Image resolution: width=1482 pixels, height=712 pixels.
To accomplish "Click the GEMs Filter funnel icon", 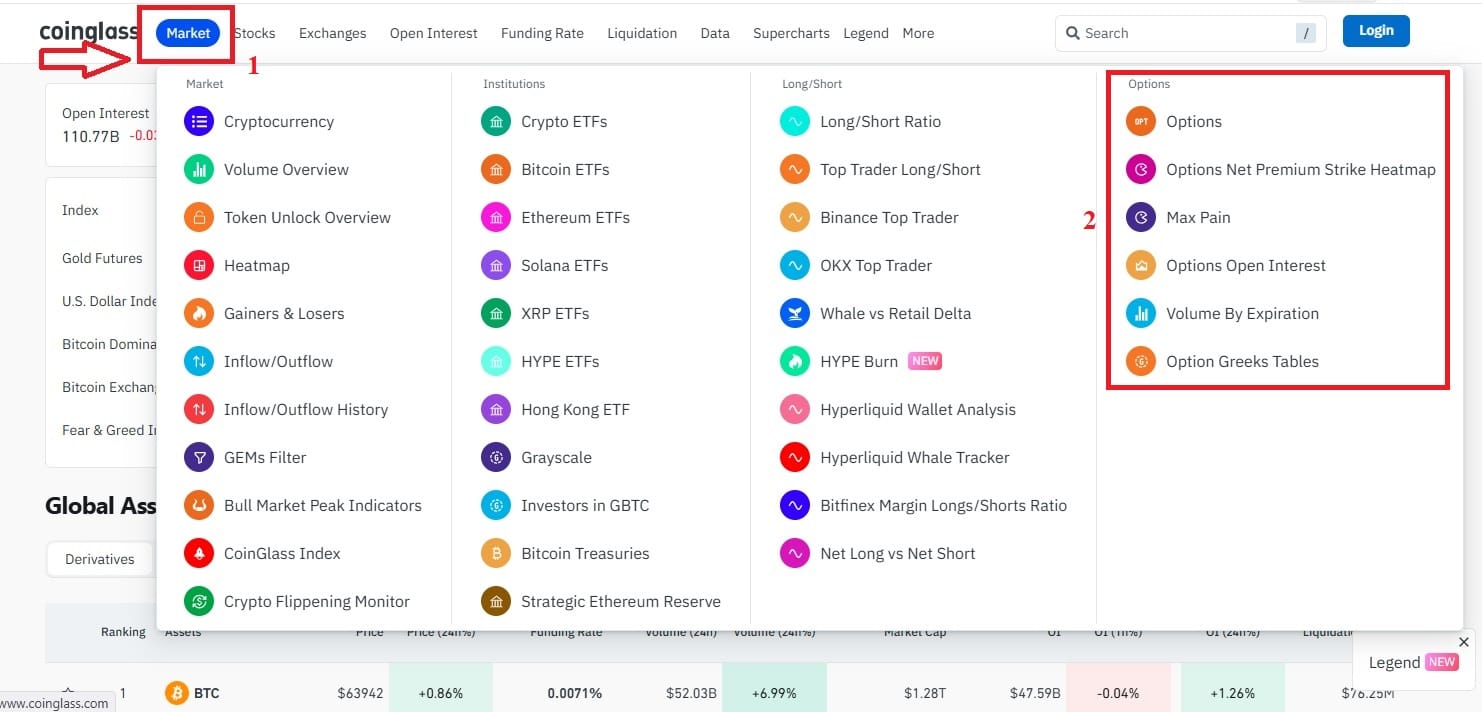I will (199, 458).
